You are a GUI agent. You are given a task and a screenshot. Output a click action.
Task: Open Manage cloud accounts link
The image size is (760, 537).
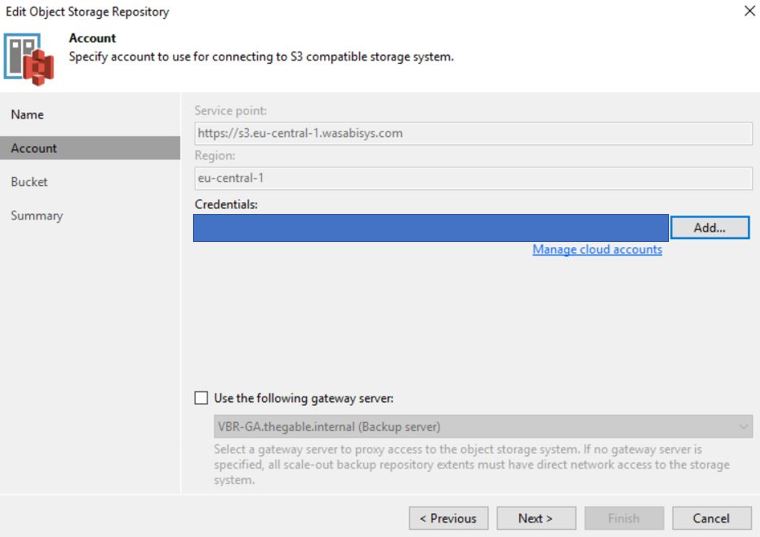(x=597, y=249)
